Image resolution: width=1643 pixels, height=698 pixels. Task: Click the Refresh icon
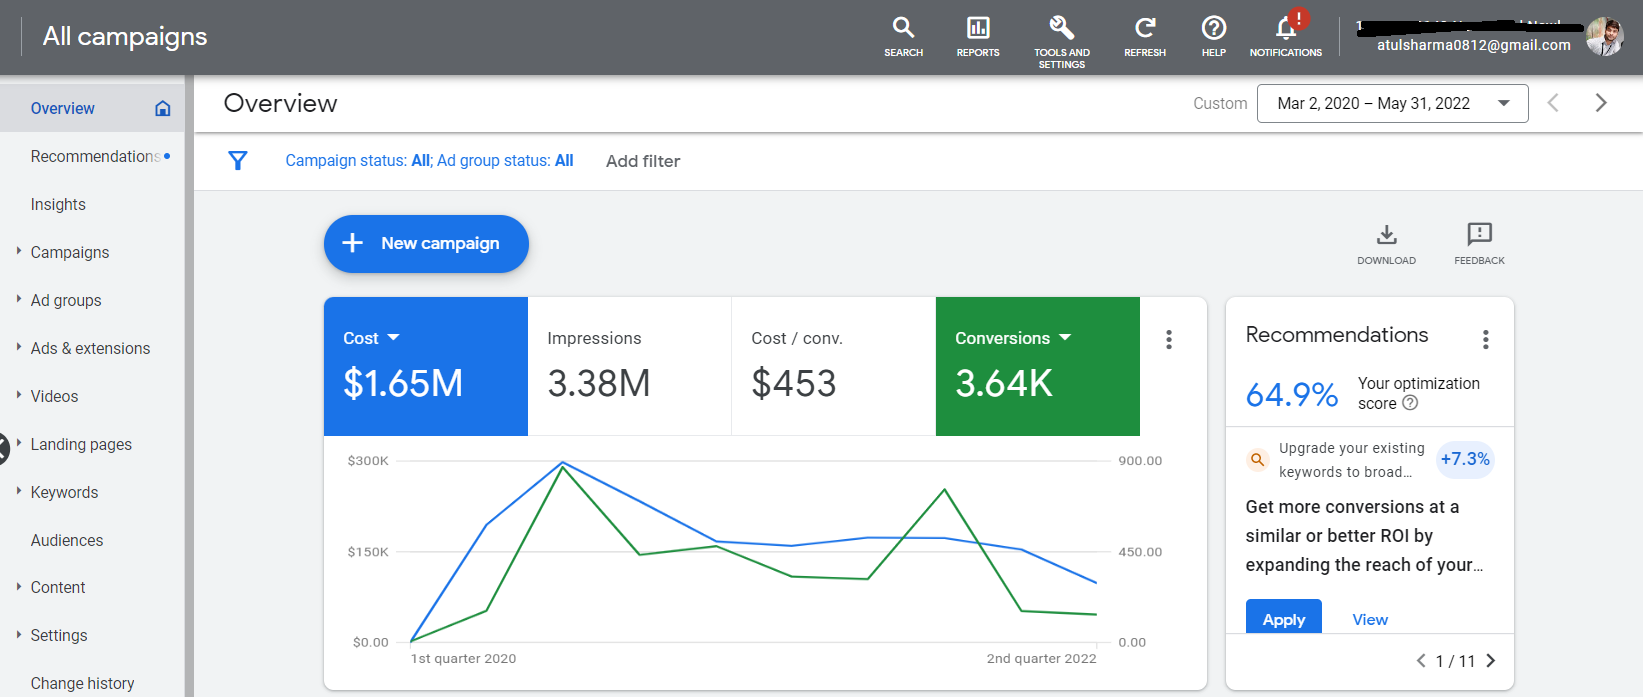tap(1145, 36)
